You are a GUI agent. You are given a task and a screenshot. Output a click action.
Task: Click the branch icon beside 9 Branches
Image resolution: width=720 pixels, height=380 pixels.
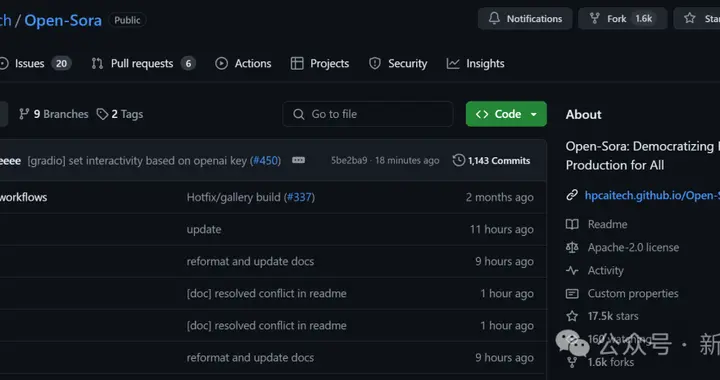click(24, 114)
